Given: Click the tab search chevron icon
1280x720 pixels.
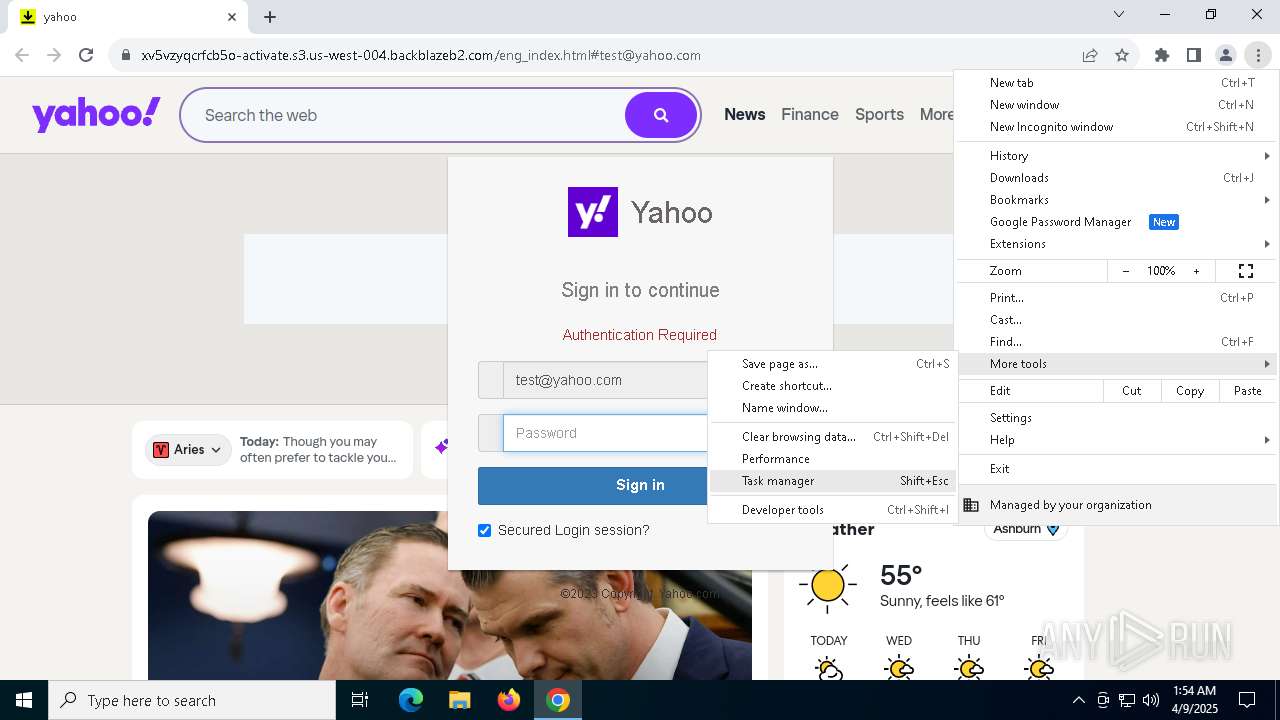Looking at the screenshot, I should (1119, 14).
